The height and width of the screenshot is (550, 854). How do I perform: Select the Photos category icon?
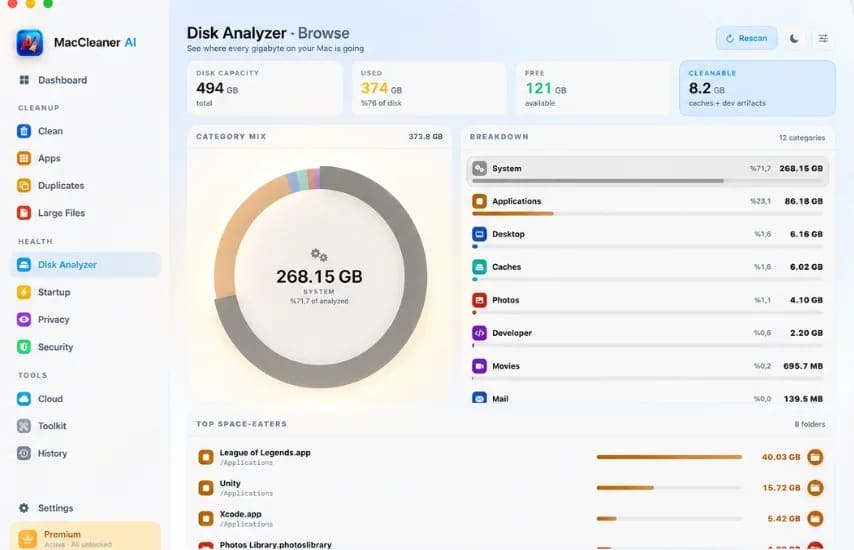[479, 300]
